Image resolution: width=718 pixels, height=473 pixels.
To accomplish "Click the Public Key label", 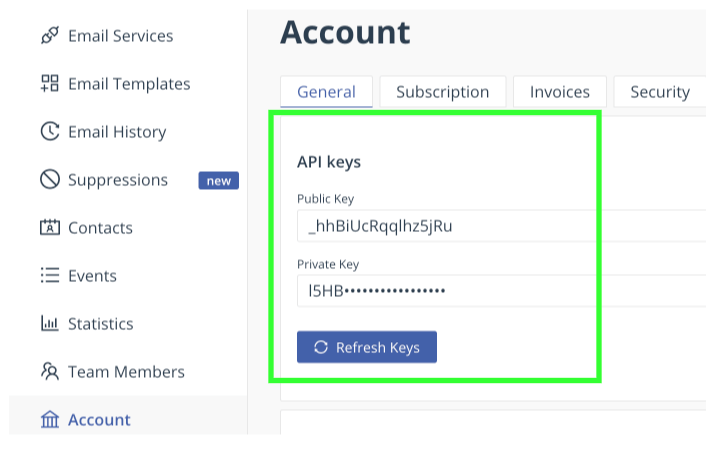I will coord(326,199).
